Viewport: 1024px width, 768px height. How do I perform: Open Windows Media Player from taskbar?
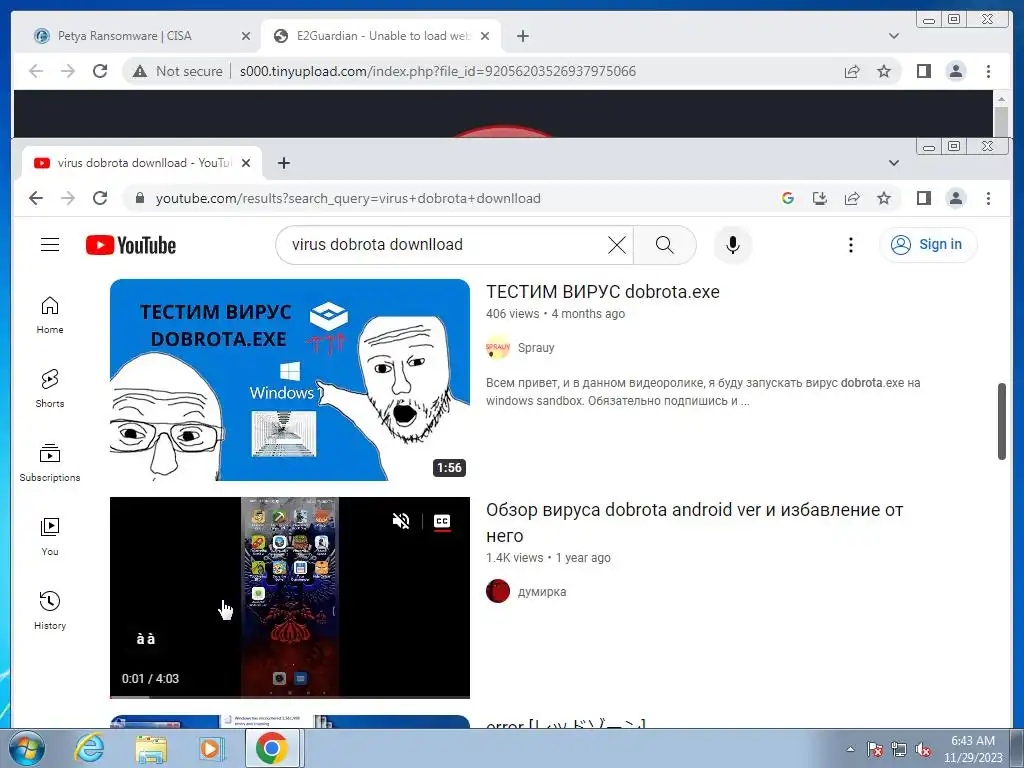212,748
